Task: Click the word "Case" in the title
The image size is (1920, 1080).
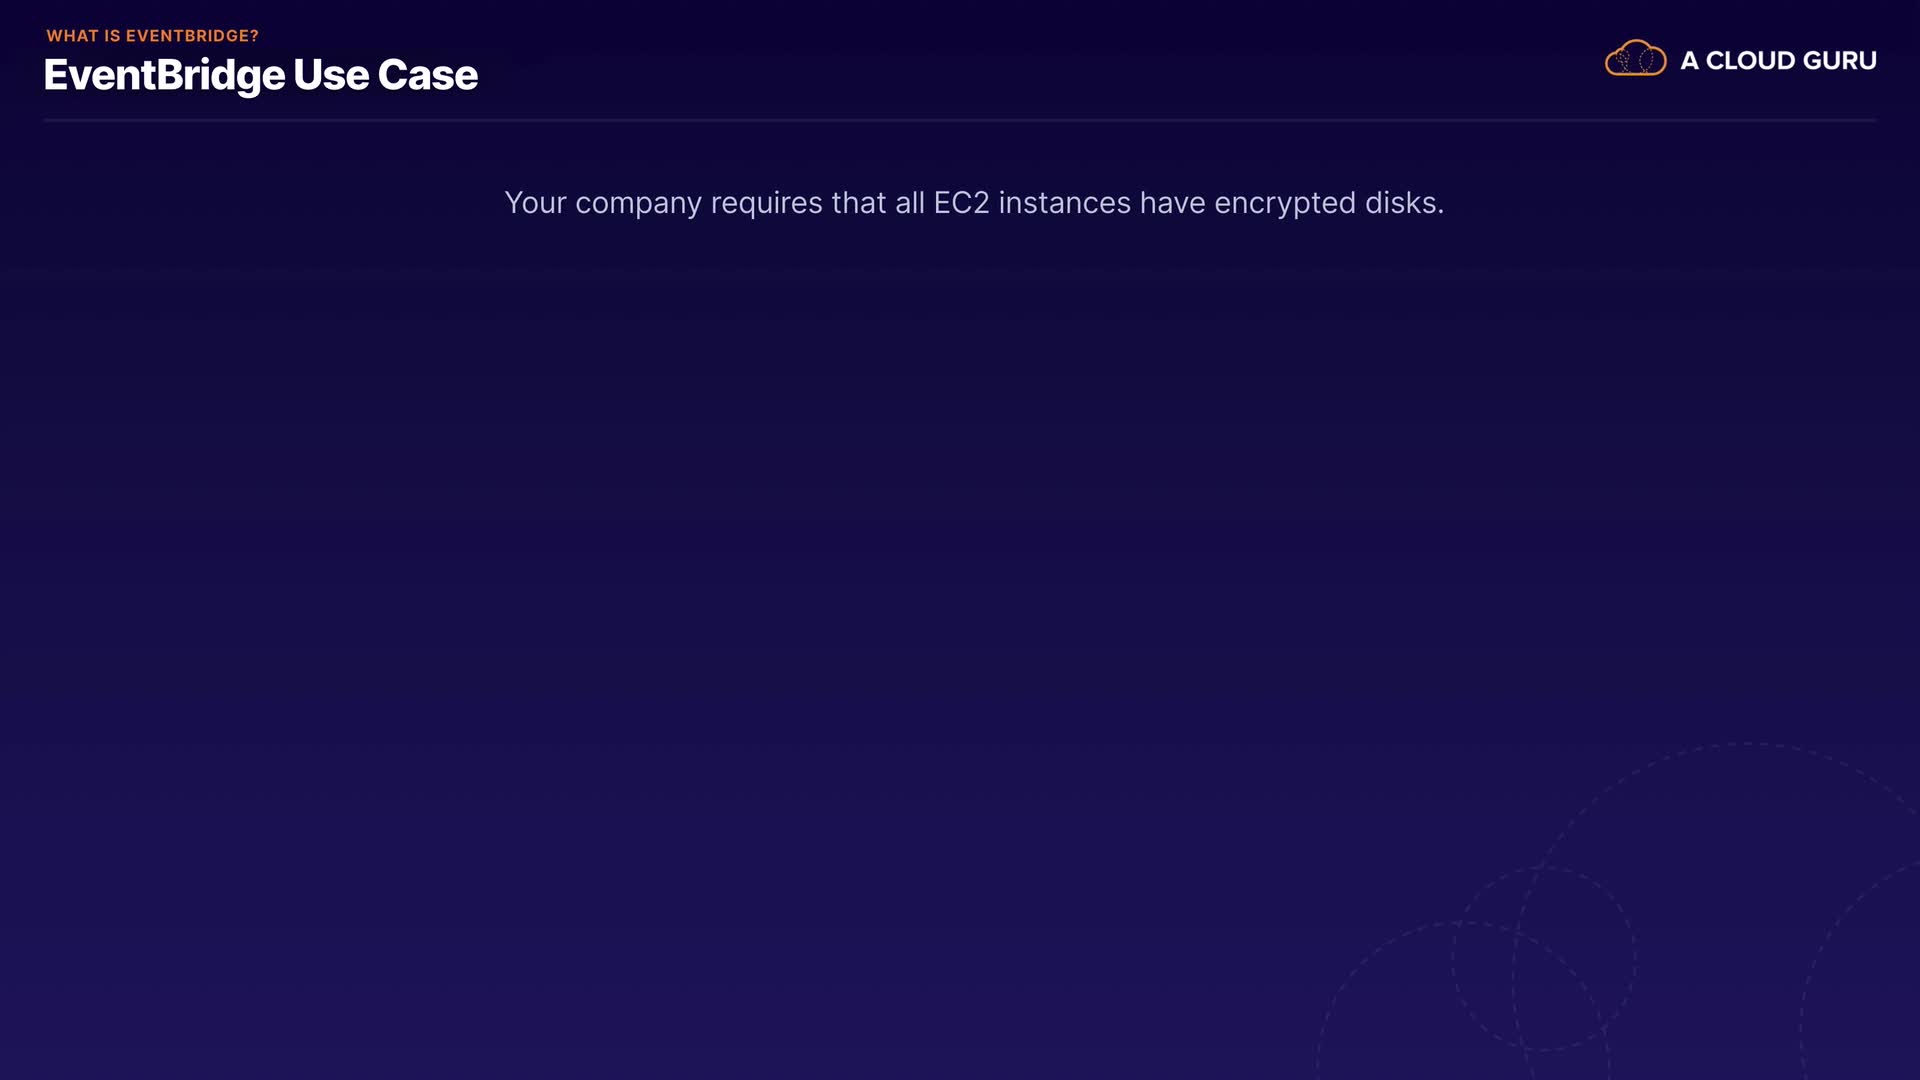Action: click(x=427, y=75)
